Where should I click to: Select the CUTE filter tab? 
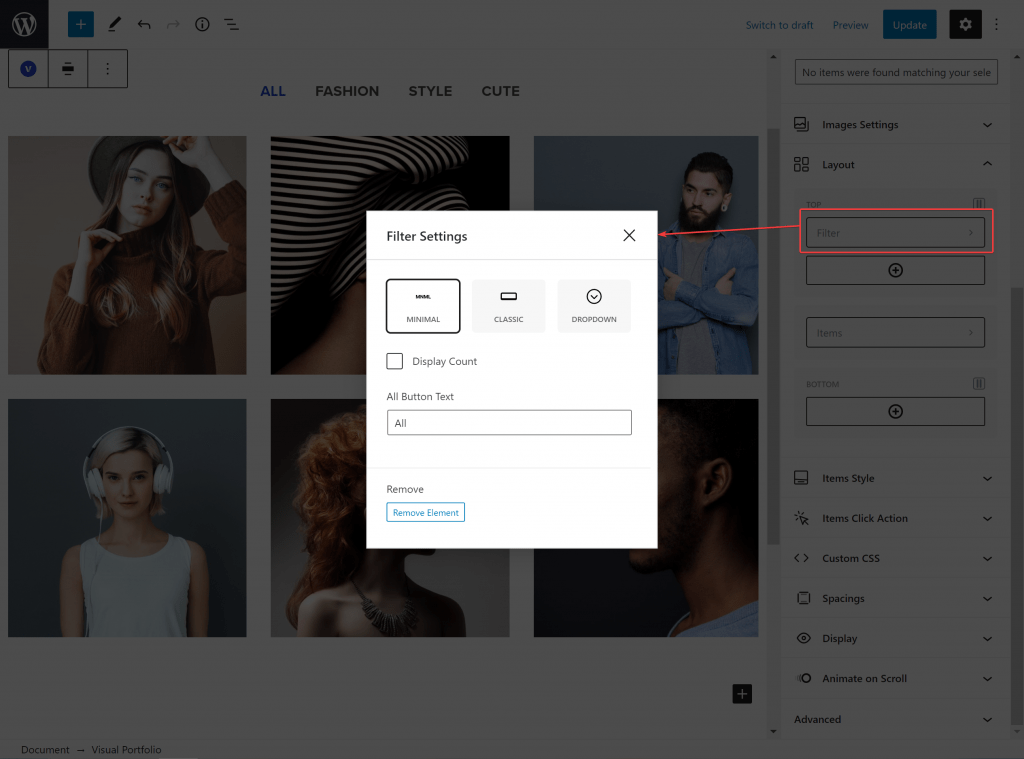coord(500,91)
